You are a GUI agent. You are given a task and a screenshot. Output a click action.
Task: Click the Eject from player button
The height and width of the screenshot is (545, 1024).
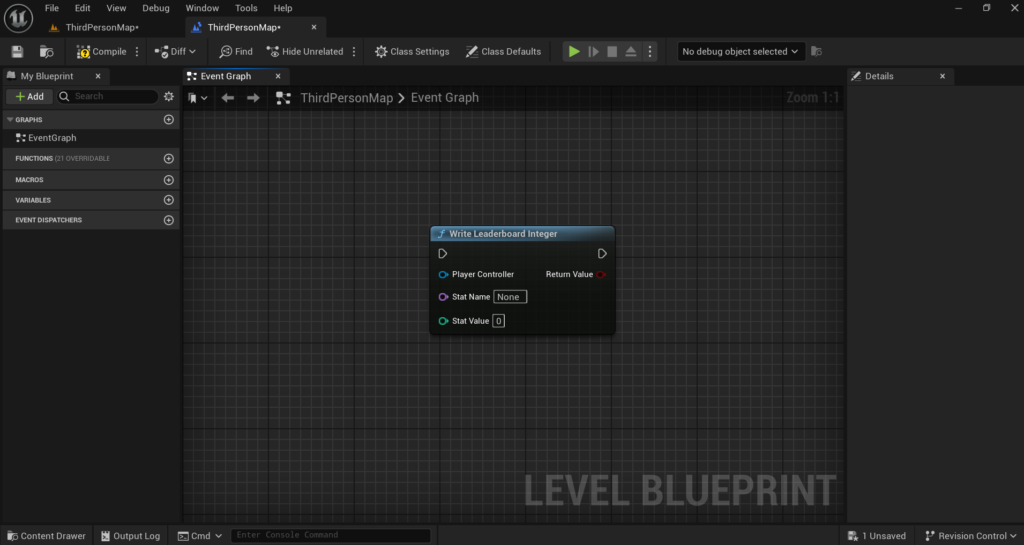[631, 52]
